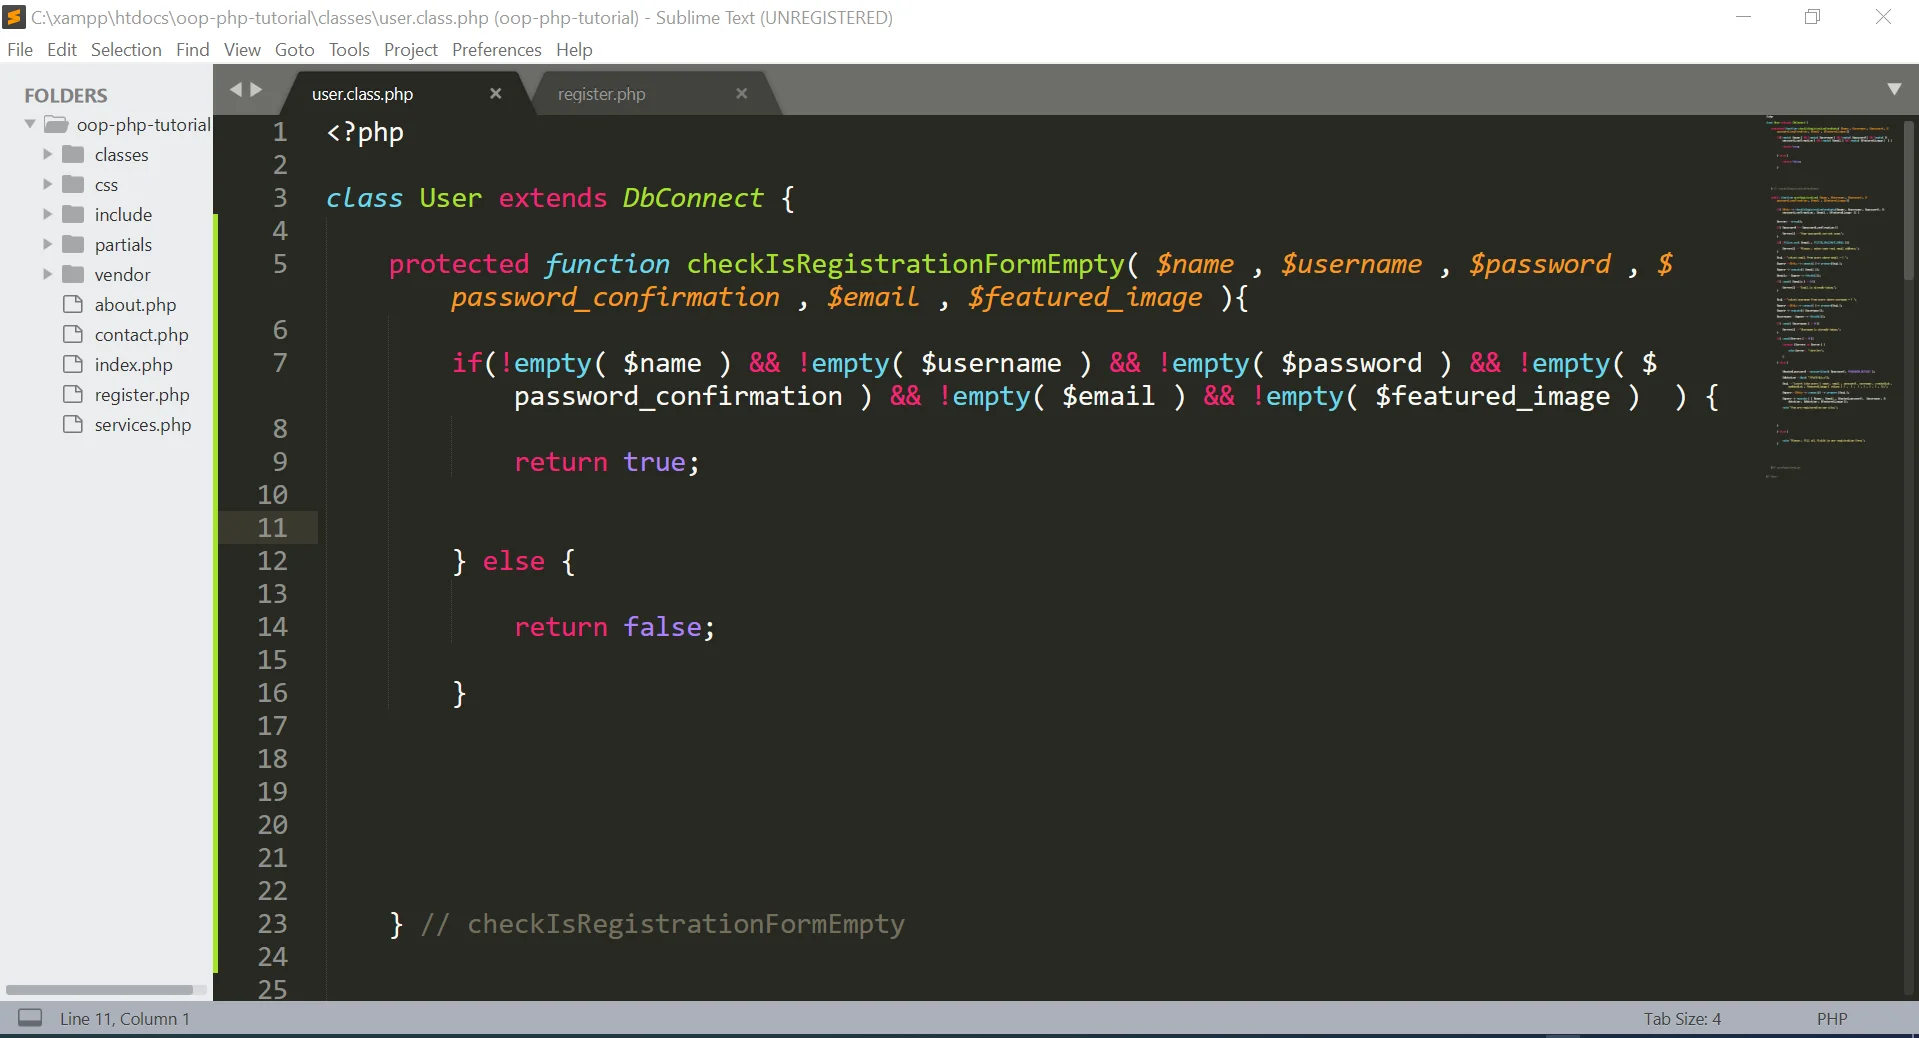Click the services.php file icon
1919x1038 pixels.
(73, 424)
